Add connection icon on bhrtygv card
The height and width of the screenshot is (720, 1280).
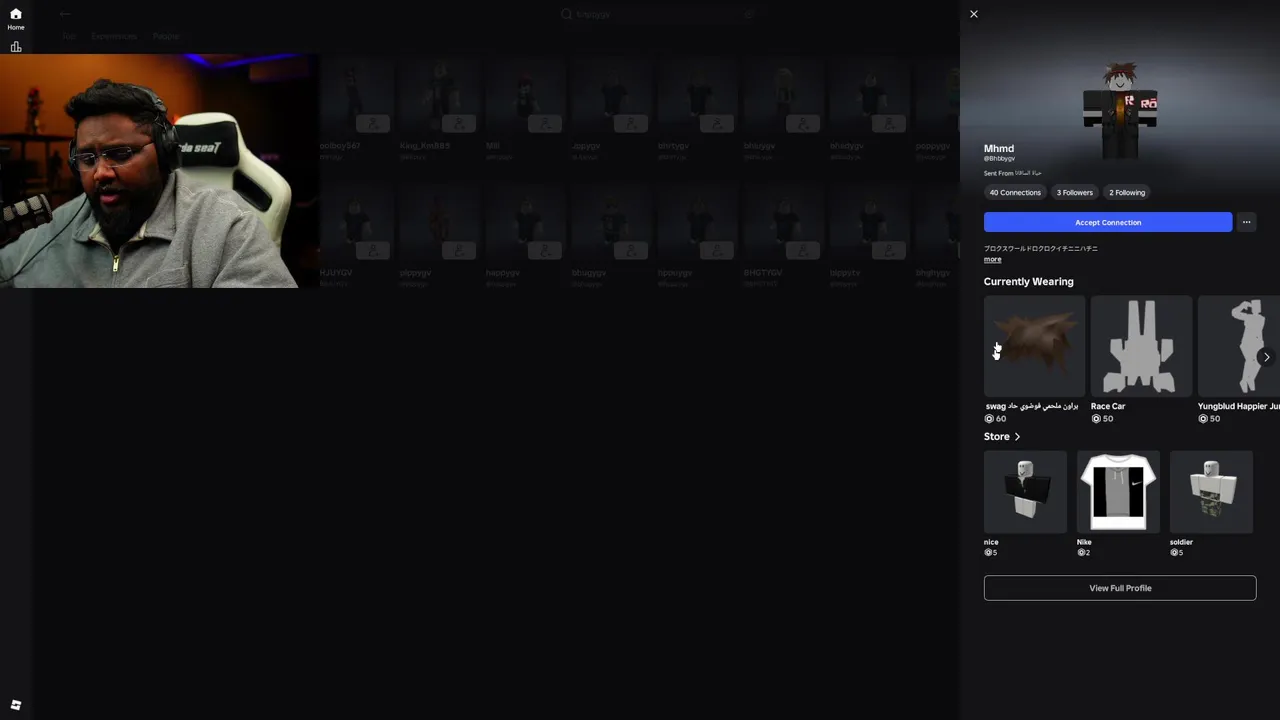[717, 124]
